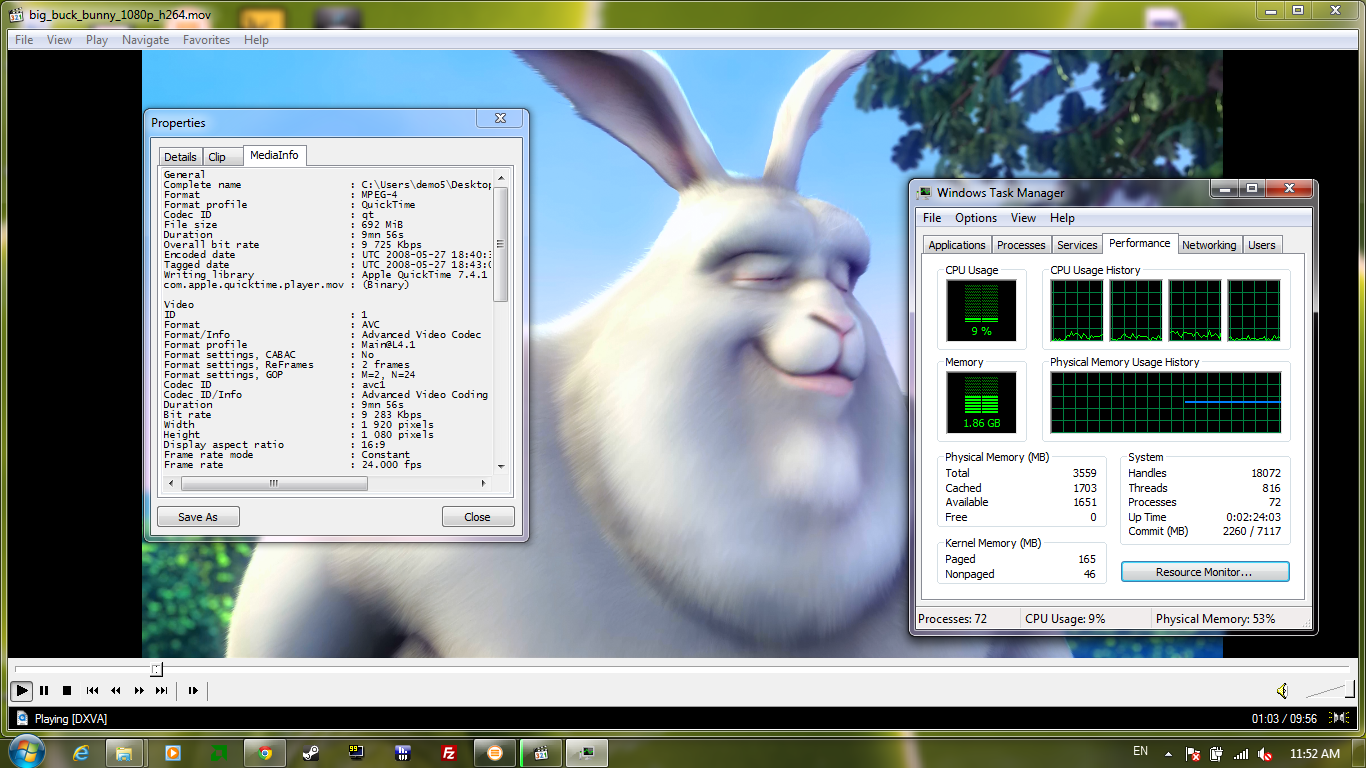
Task: Open the Navigate menu
Action: pos(146,40)
